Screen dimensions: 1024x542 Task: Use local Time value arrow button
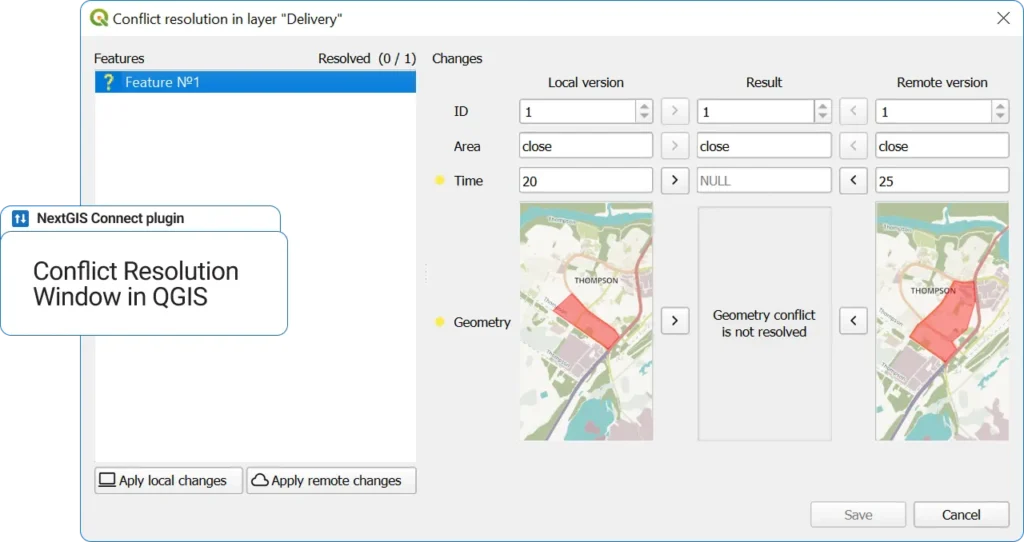[x=674, y=181]
